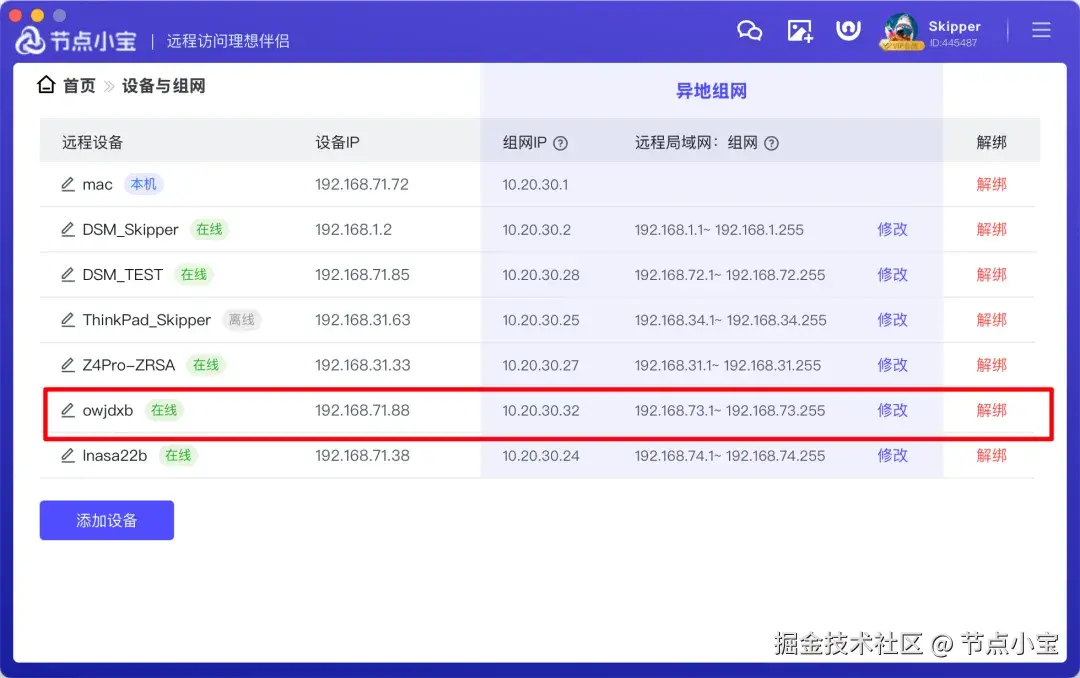The height and width of the screenshot is (678, 1080).
Task: Click the VIP badge under Skipper's avatar
Action: 901,47
